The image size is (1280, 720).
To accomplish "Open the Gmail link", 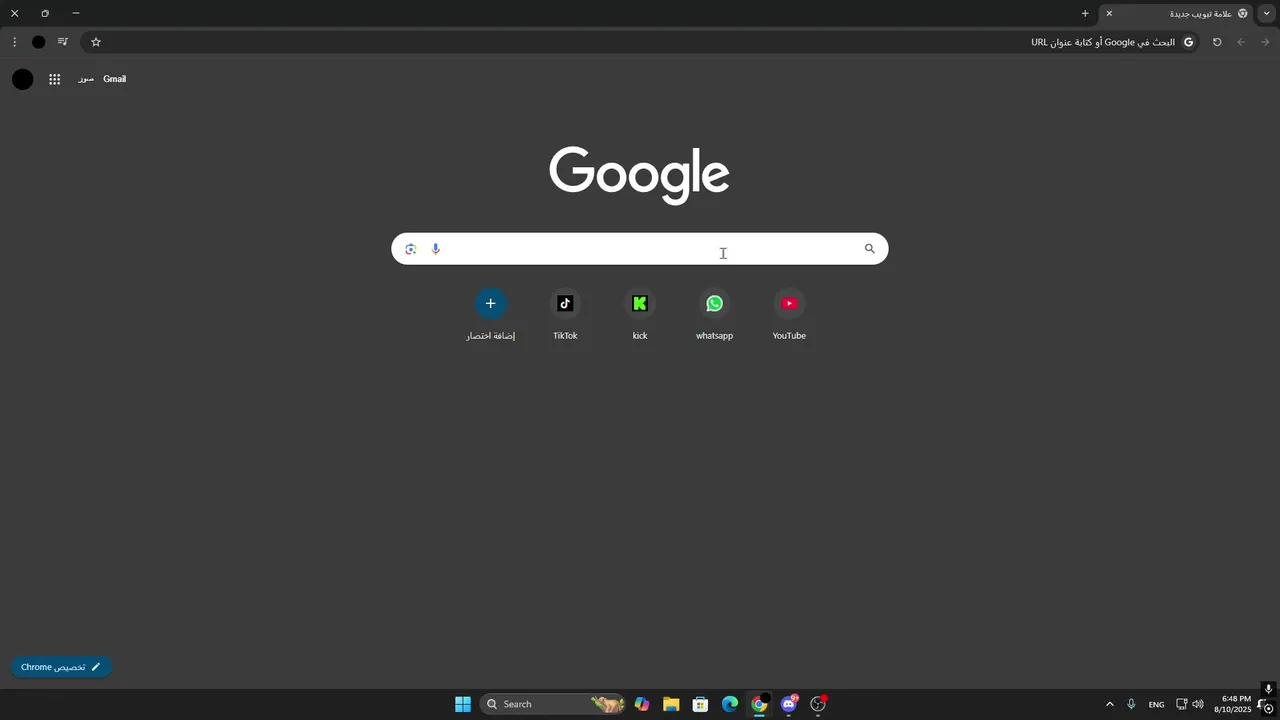I will (x=115, y=79).
